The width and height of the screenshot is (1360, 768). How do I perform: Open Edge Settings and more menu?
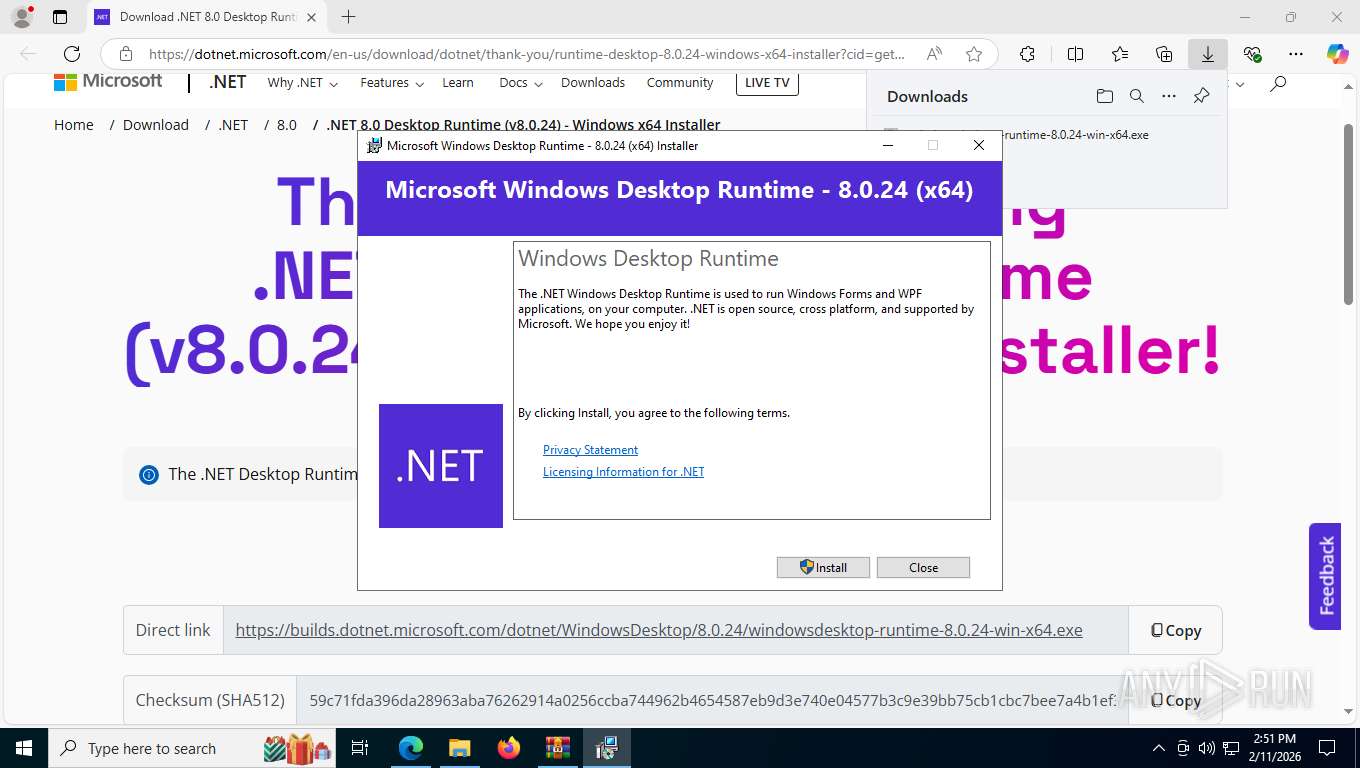pos(1296,54)
